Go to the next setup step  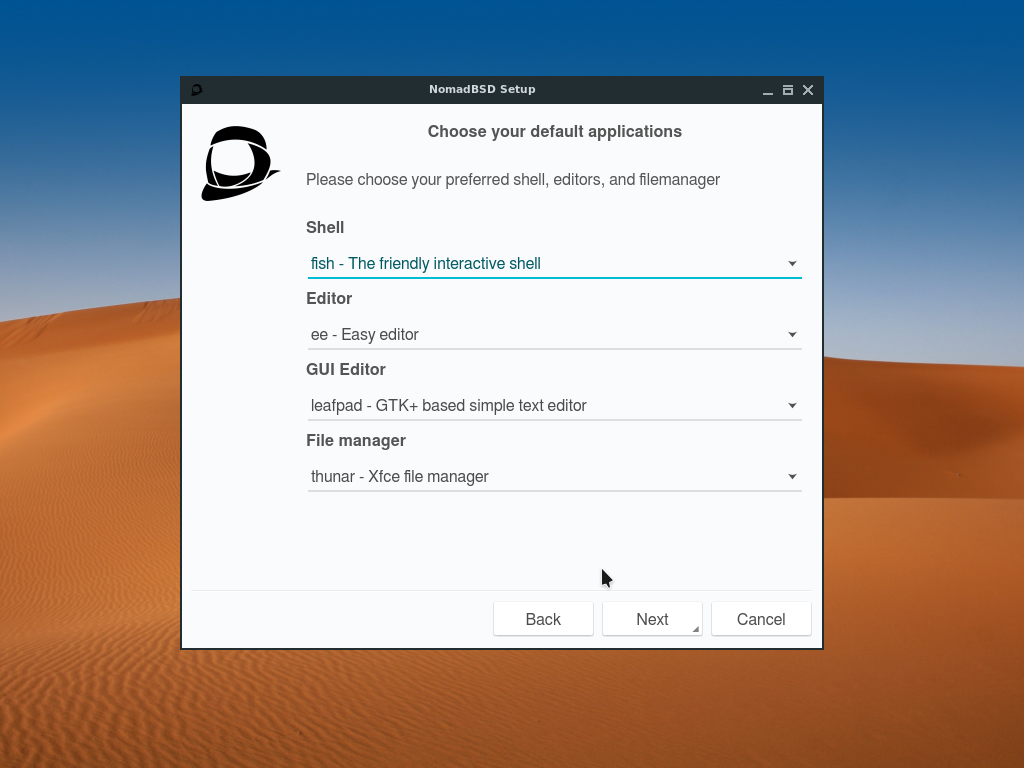(x=652, y=619)
